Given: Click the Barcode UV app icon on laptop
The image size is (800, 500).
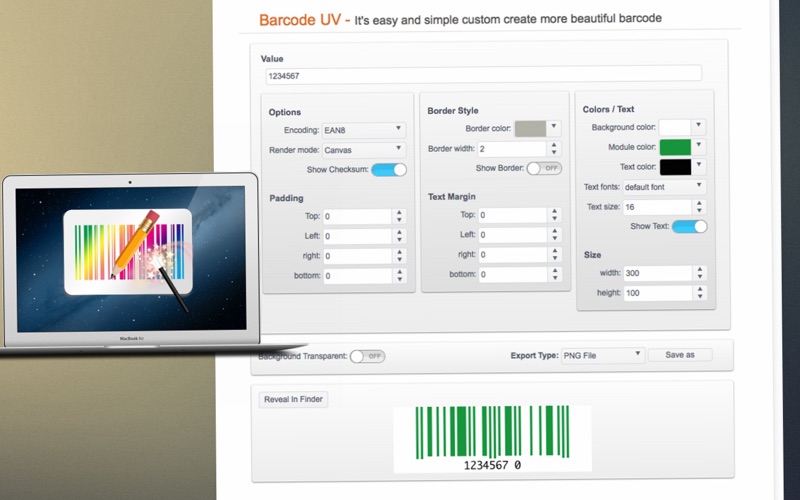Looking at the screenshot, I should (x=128, y=252).
